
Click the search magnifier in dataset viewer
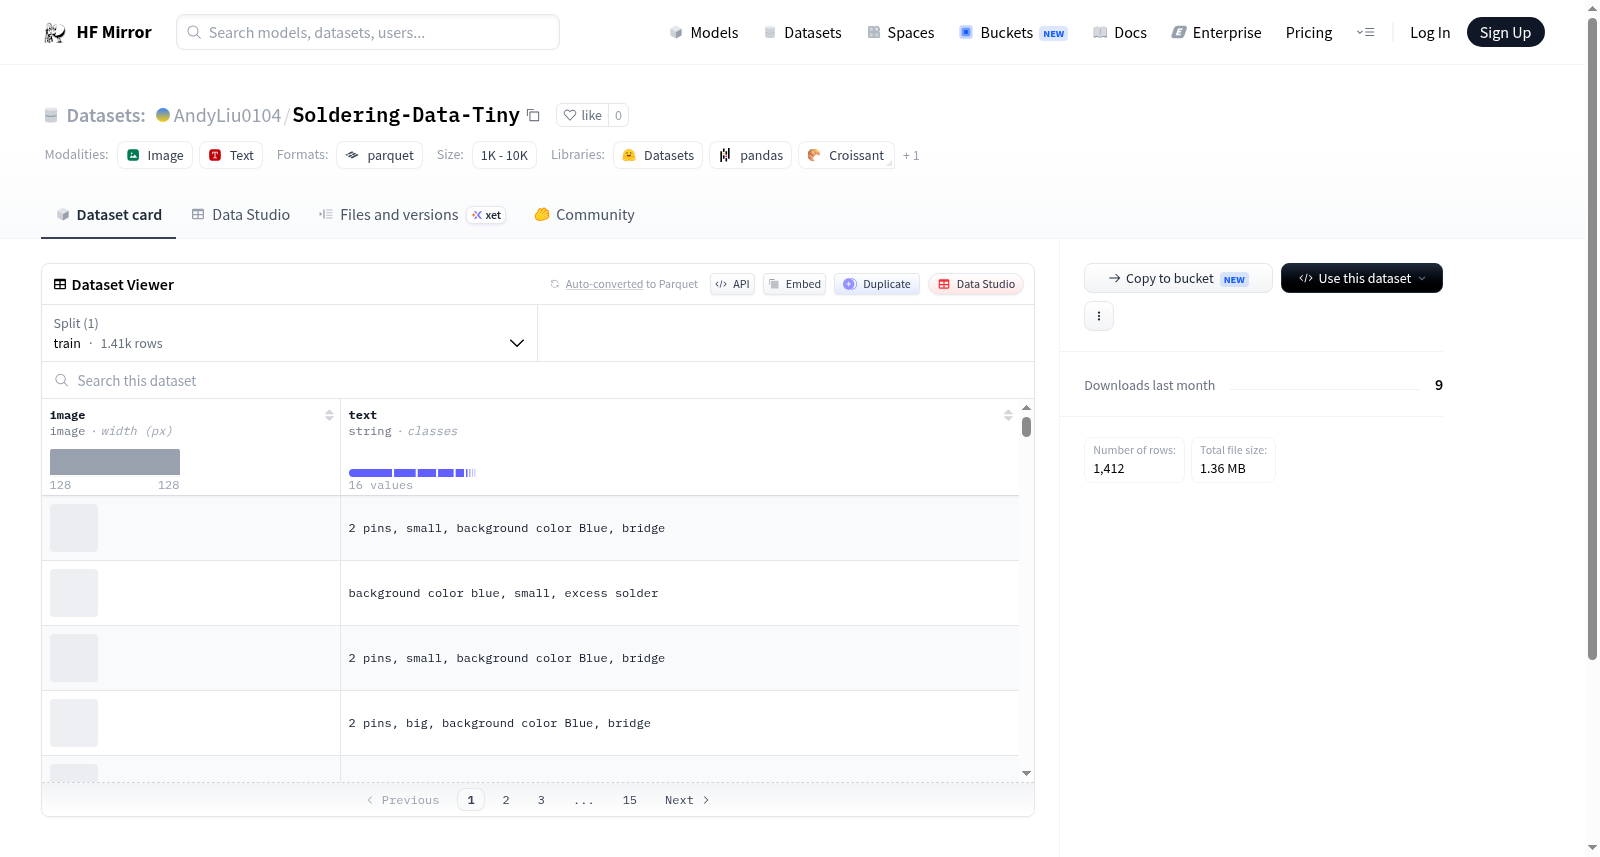[x=62, y=381]
